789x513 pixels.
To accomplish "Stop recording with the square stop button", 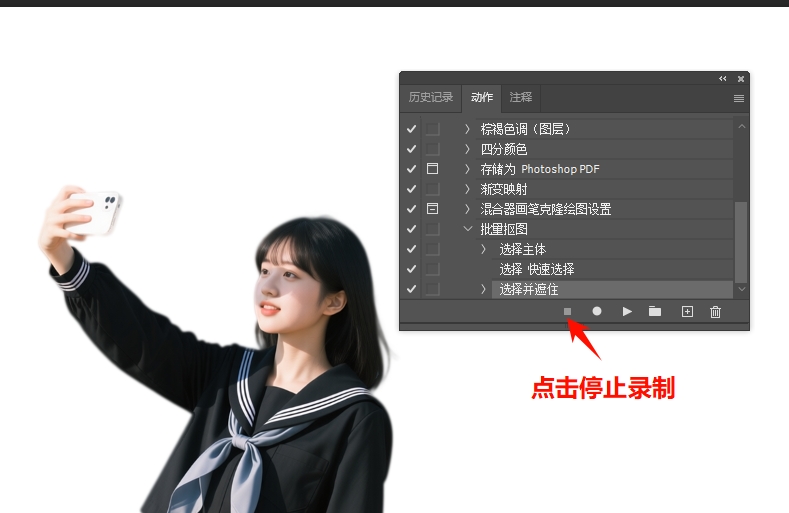I will [x=567, y=312].
